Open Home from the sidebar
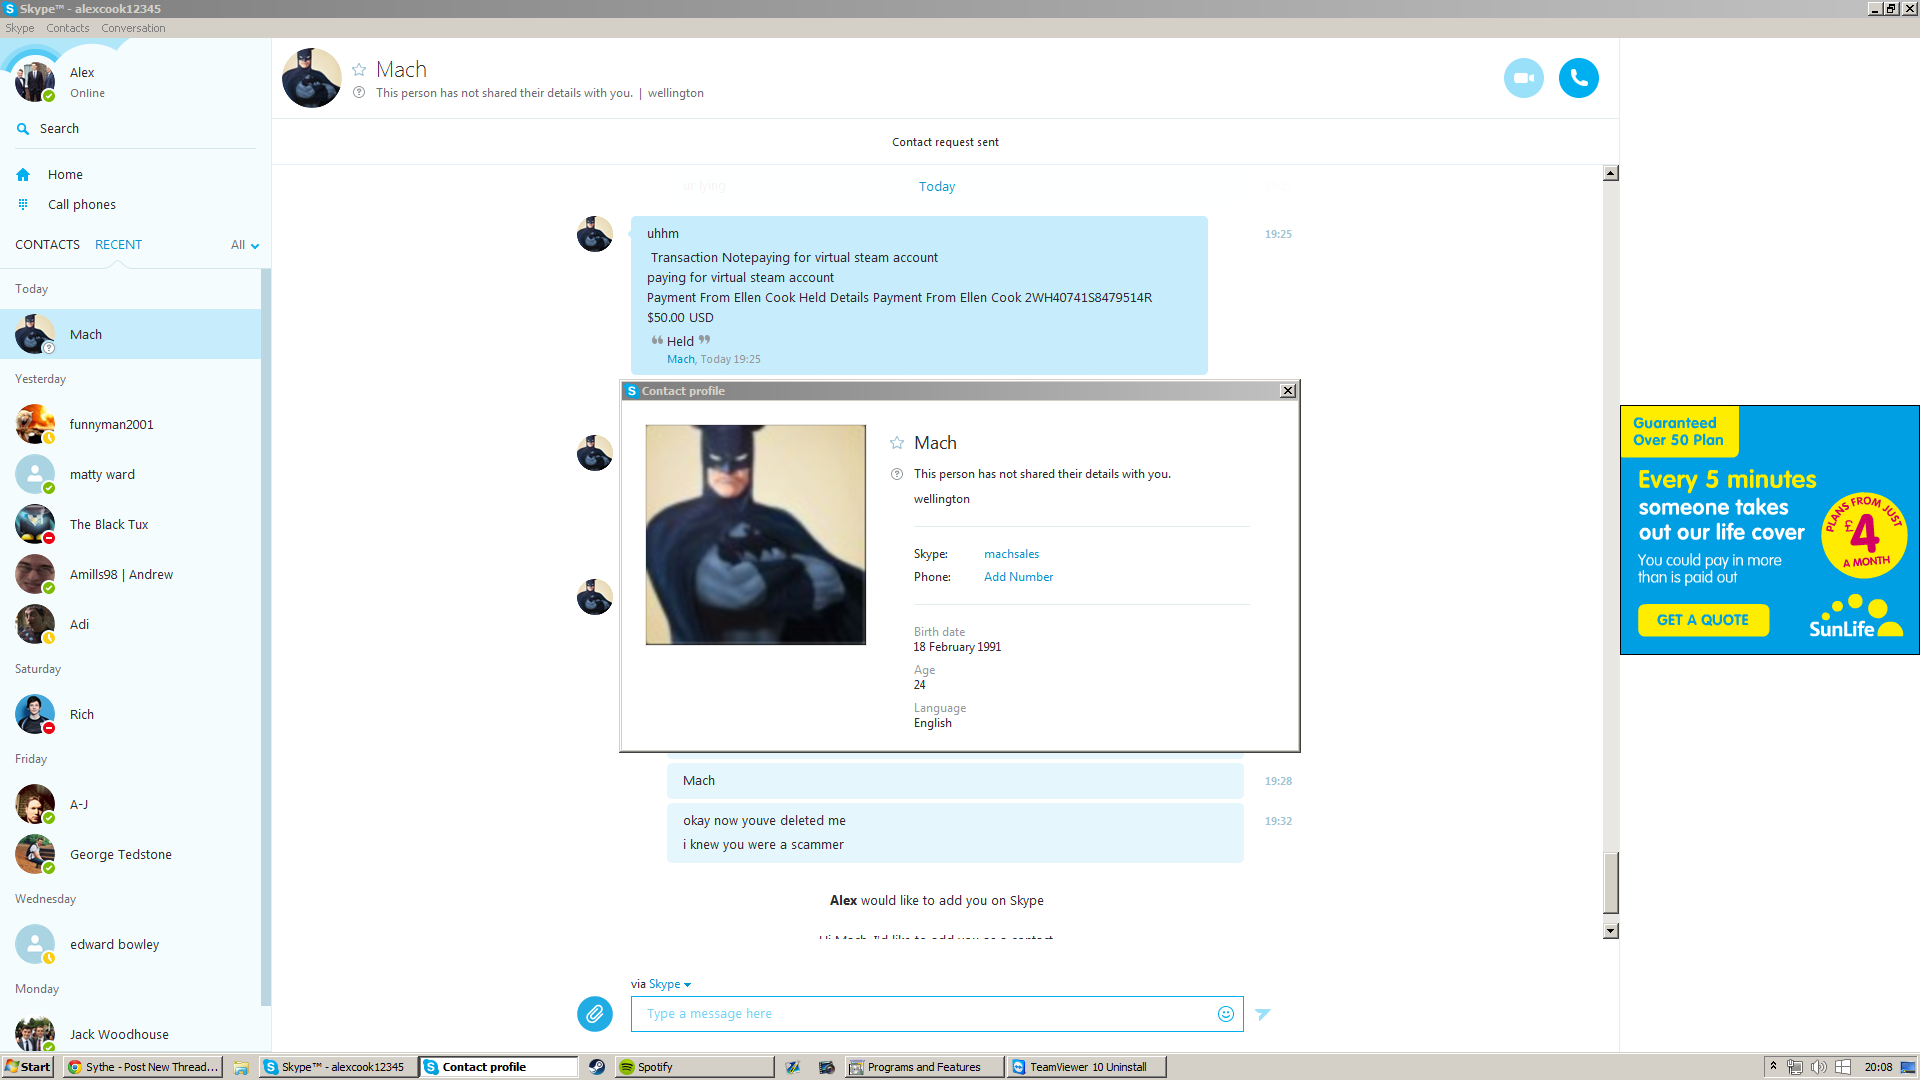This screenshot has width=1920, height=1080. (65, 175)
